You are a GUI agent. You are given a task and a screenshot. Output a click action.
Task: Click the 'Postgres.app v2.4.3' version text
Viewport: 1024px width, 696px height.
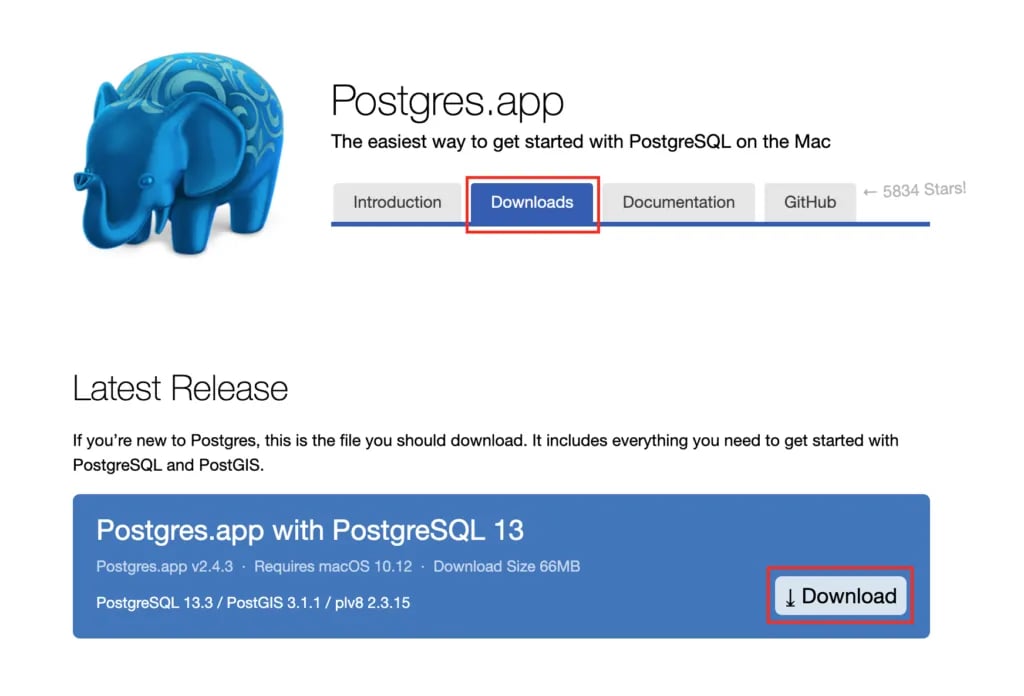(x=165, y=567)
